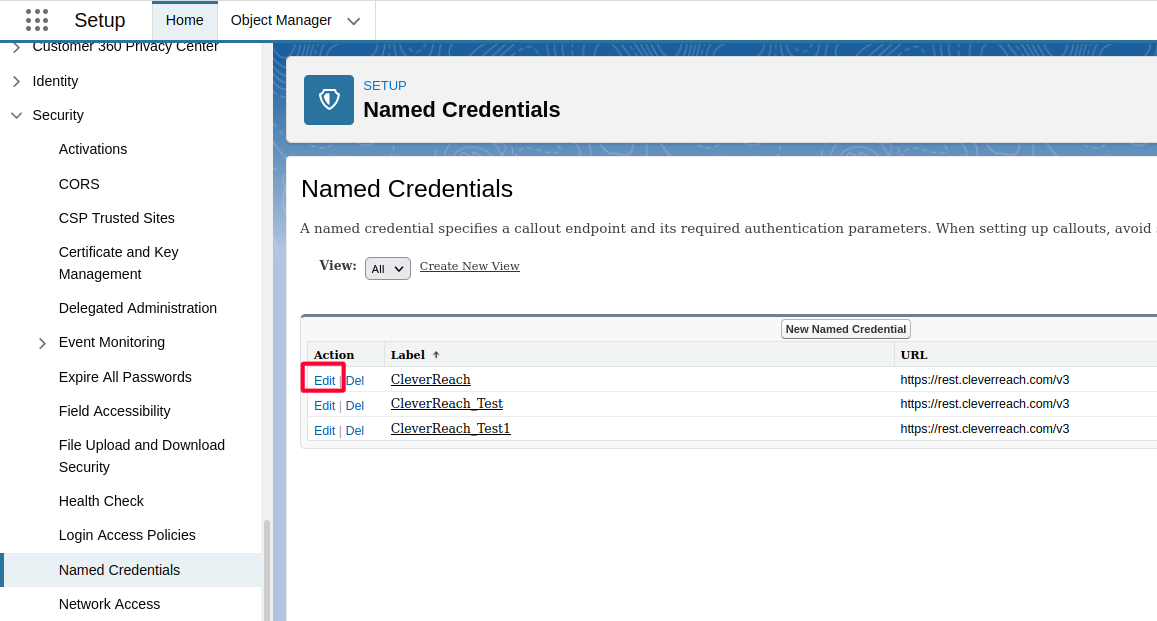Open Health Check
Screen dimensions: 1157x621
[x=101, y=501]
